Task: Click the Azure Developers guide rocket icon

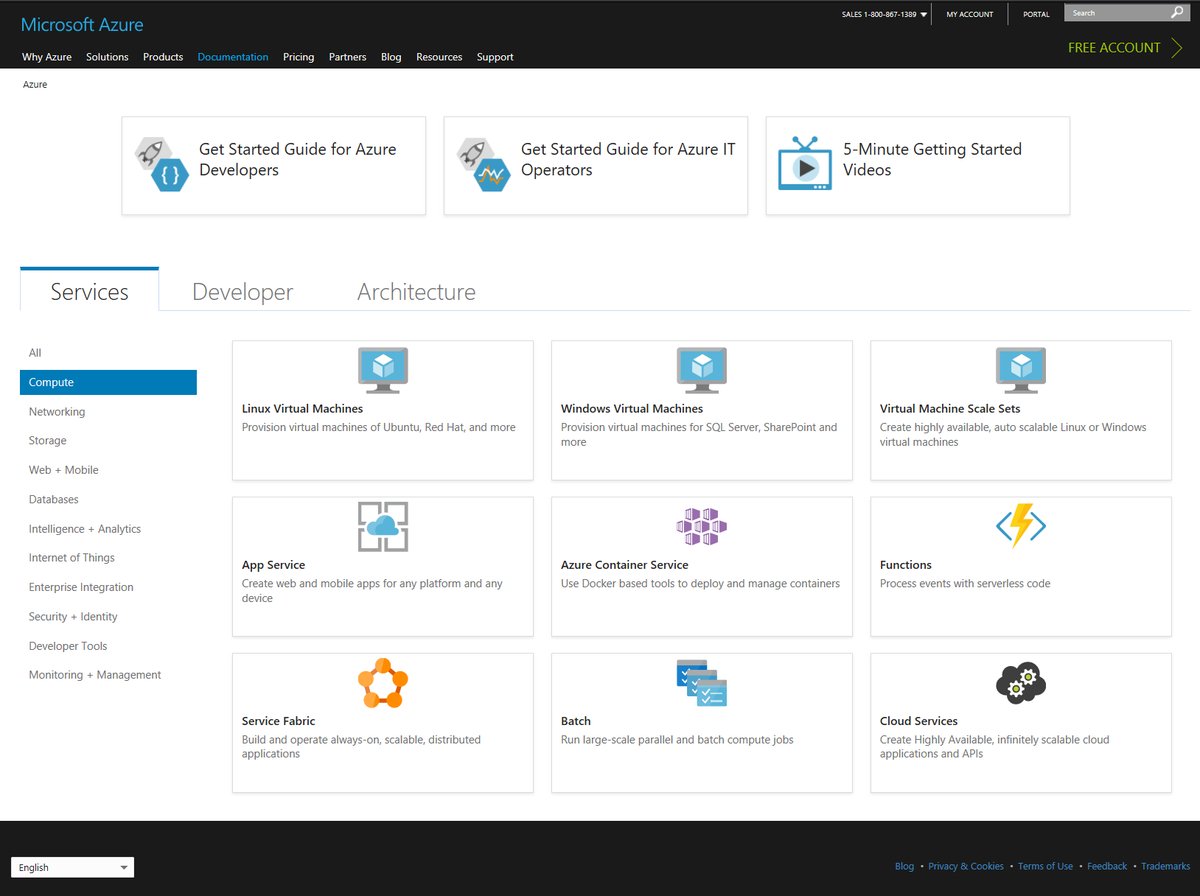Action: pyautogui.click(x=161, y=165)
